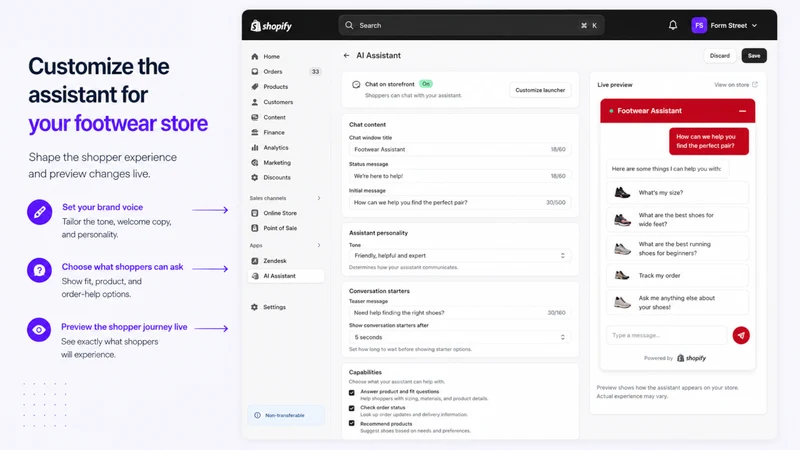The width and height of the screenshot is (800, 450).
Task: Click the Status message field
Action: click(x=460, y=176)
